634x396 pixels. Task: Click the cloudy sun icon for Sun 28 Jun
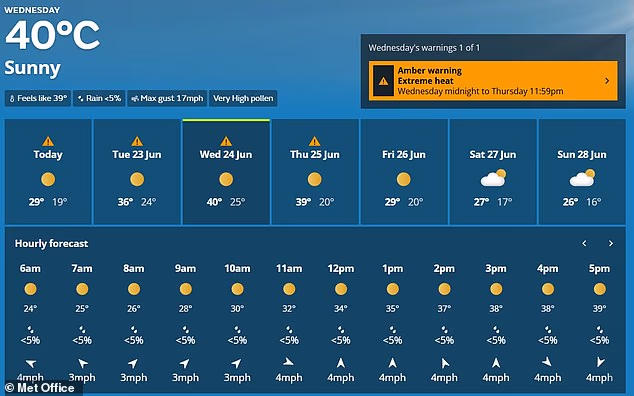(x=582, y=178)
